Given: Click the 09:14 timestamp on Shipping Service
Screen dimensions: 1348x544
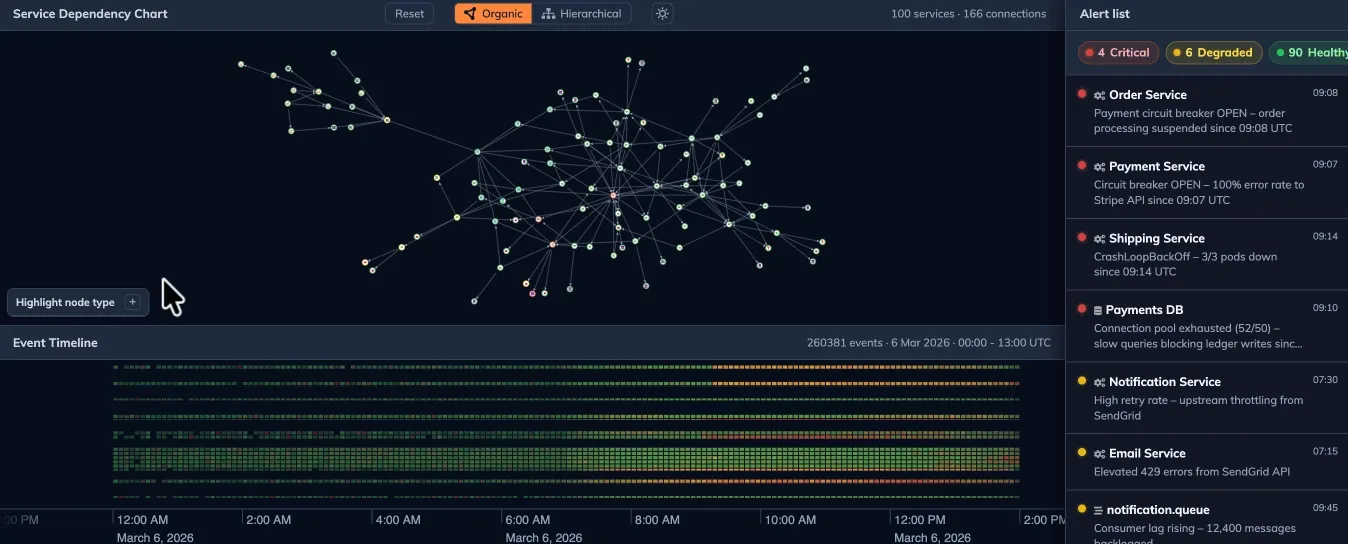Looking at the screenshot, I should click(1325, 236).
